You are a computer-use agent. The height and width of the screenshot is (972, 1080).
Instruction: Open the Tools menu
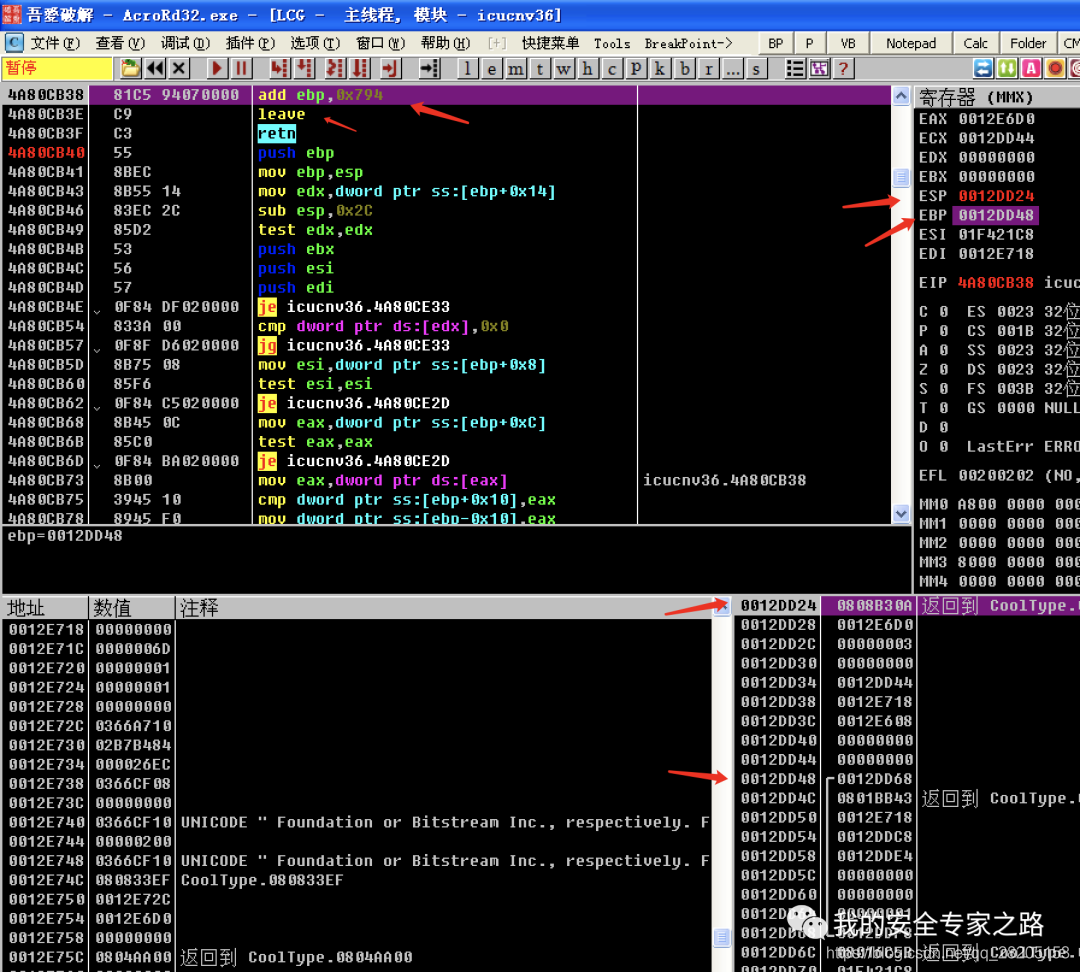612,43
